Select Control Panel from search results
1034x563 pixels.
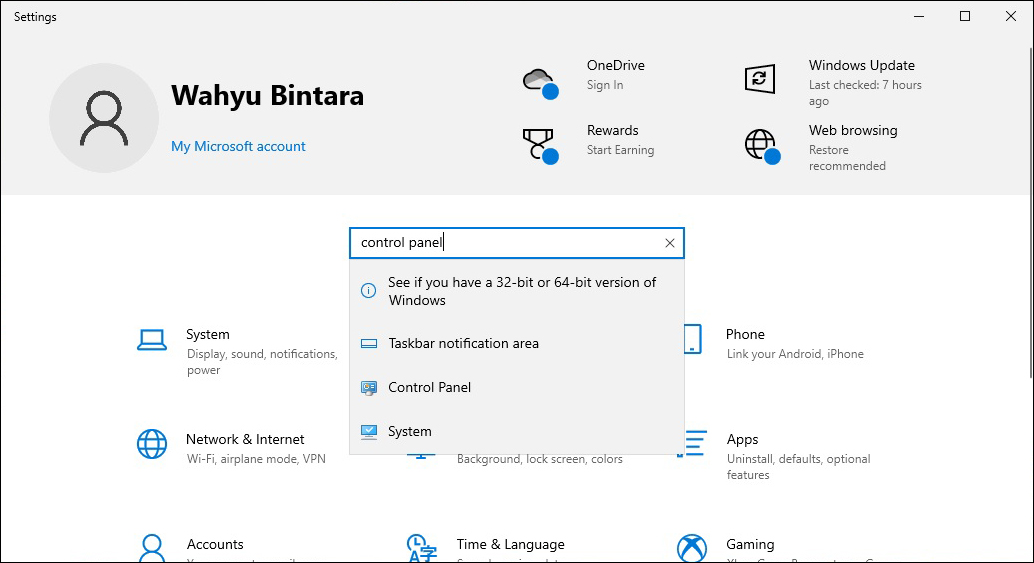517,388
